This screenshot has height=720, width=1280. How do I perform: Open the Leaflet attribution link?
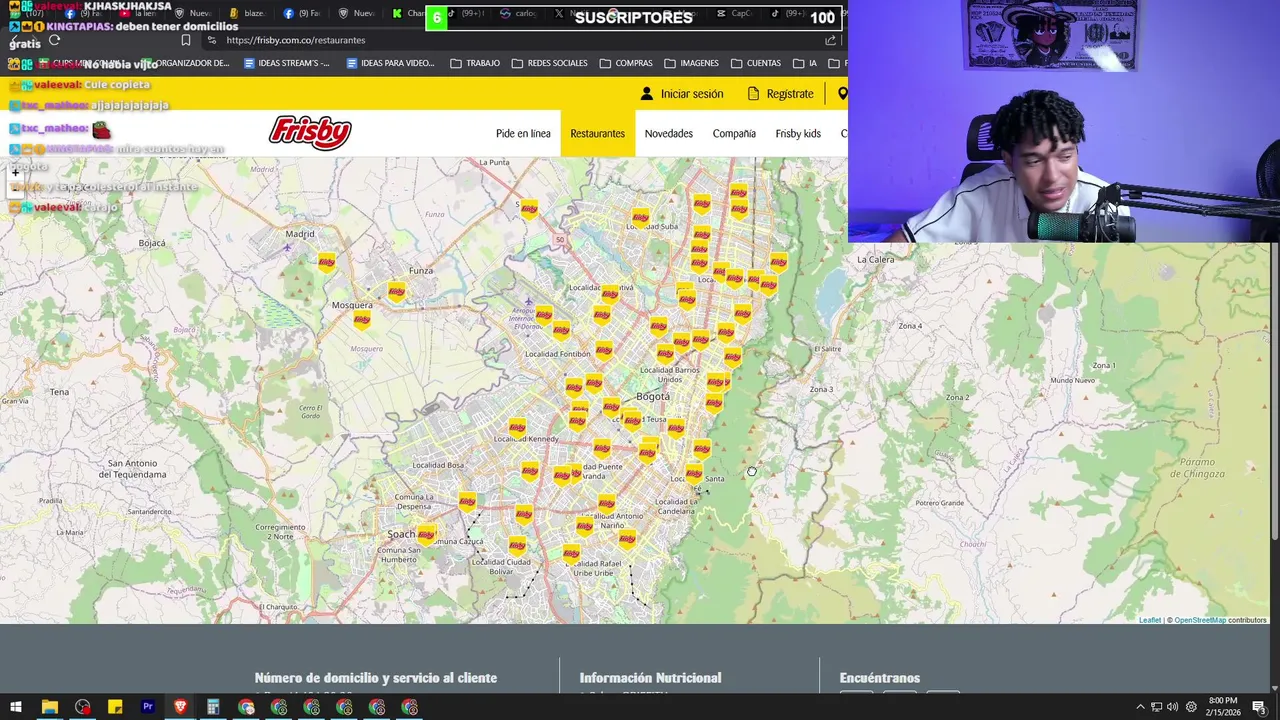1150,620
